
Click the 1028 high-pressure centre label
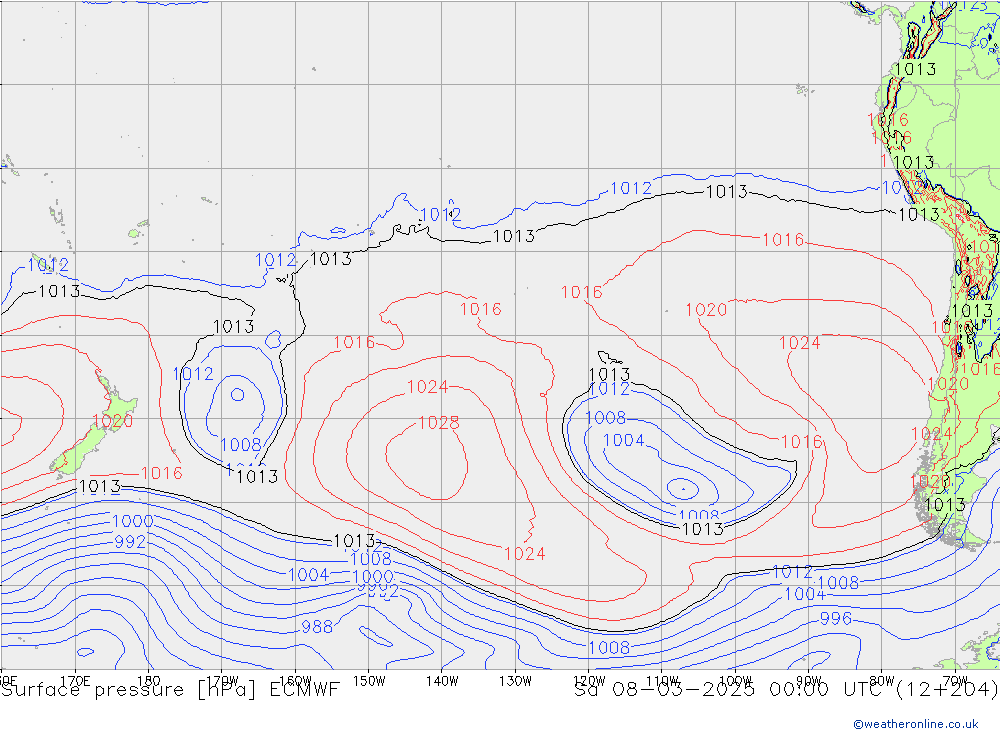coord(439,423)
